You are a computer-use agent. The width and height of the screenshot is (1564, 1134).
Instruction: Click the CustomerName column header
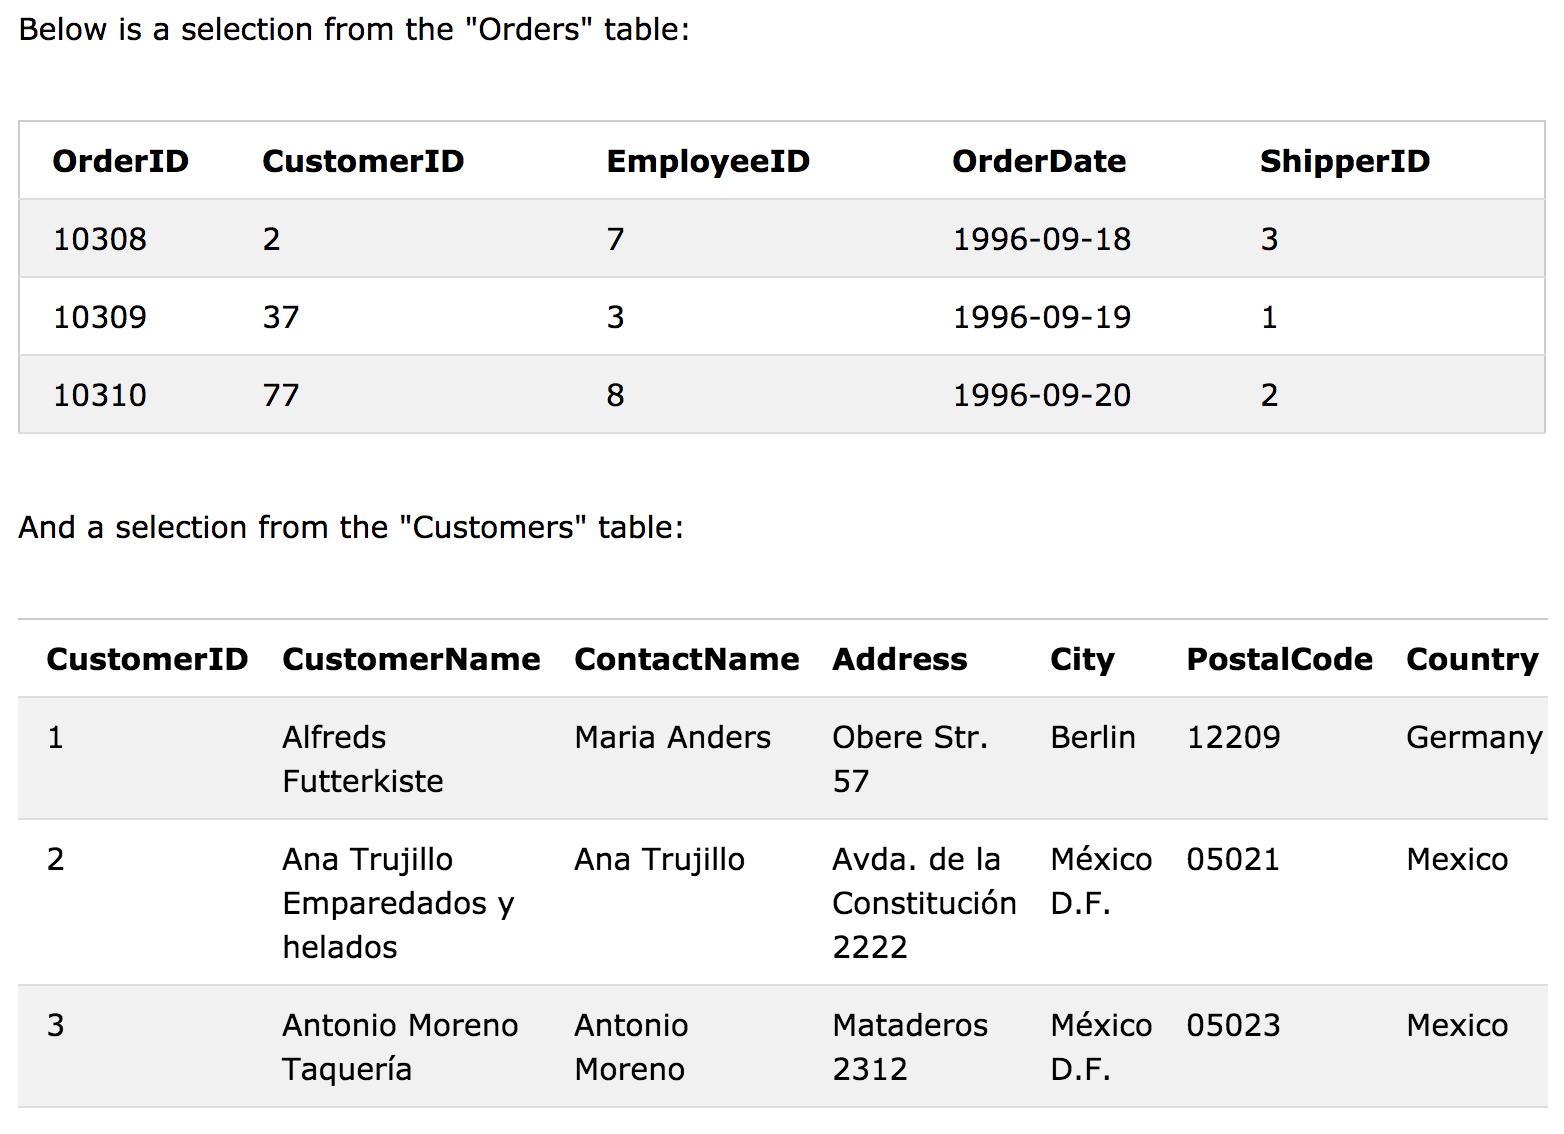click(411, 659)
